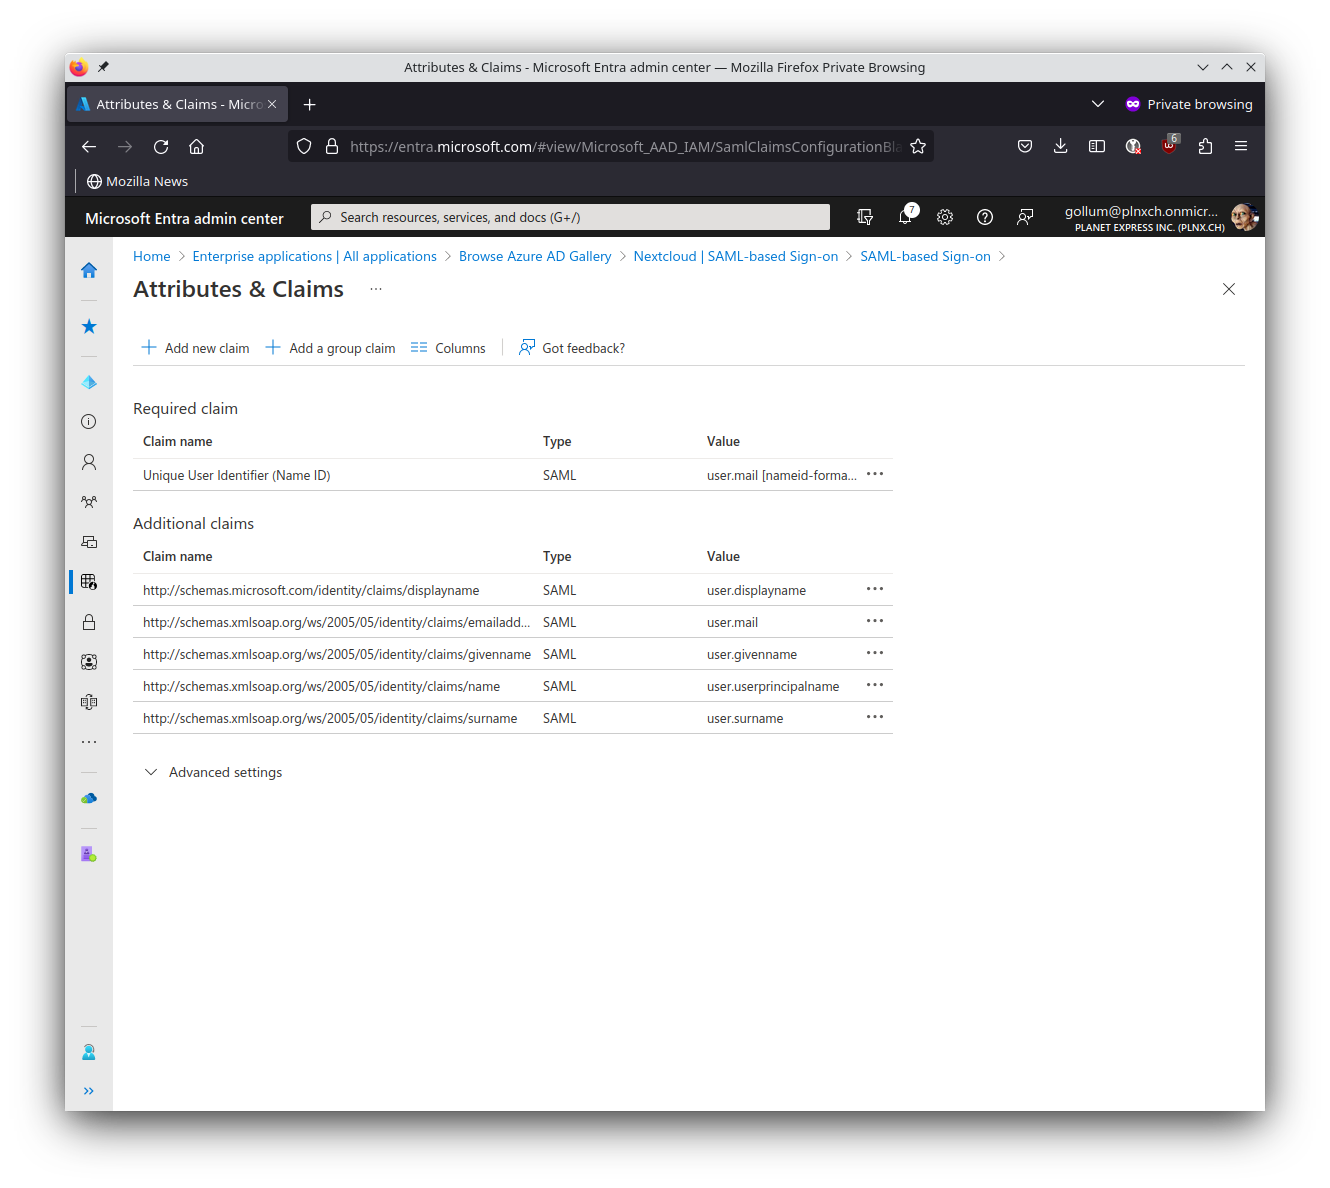Open the Favorites star in sidebar

(89, 326)
